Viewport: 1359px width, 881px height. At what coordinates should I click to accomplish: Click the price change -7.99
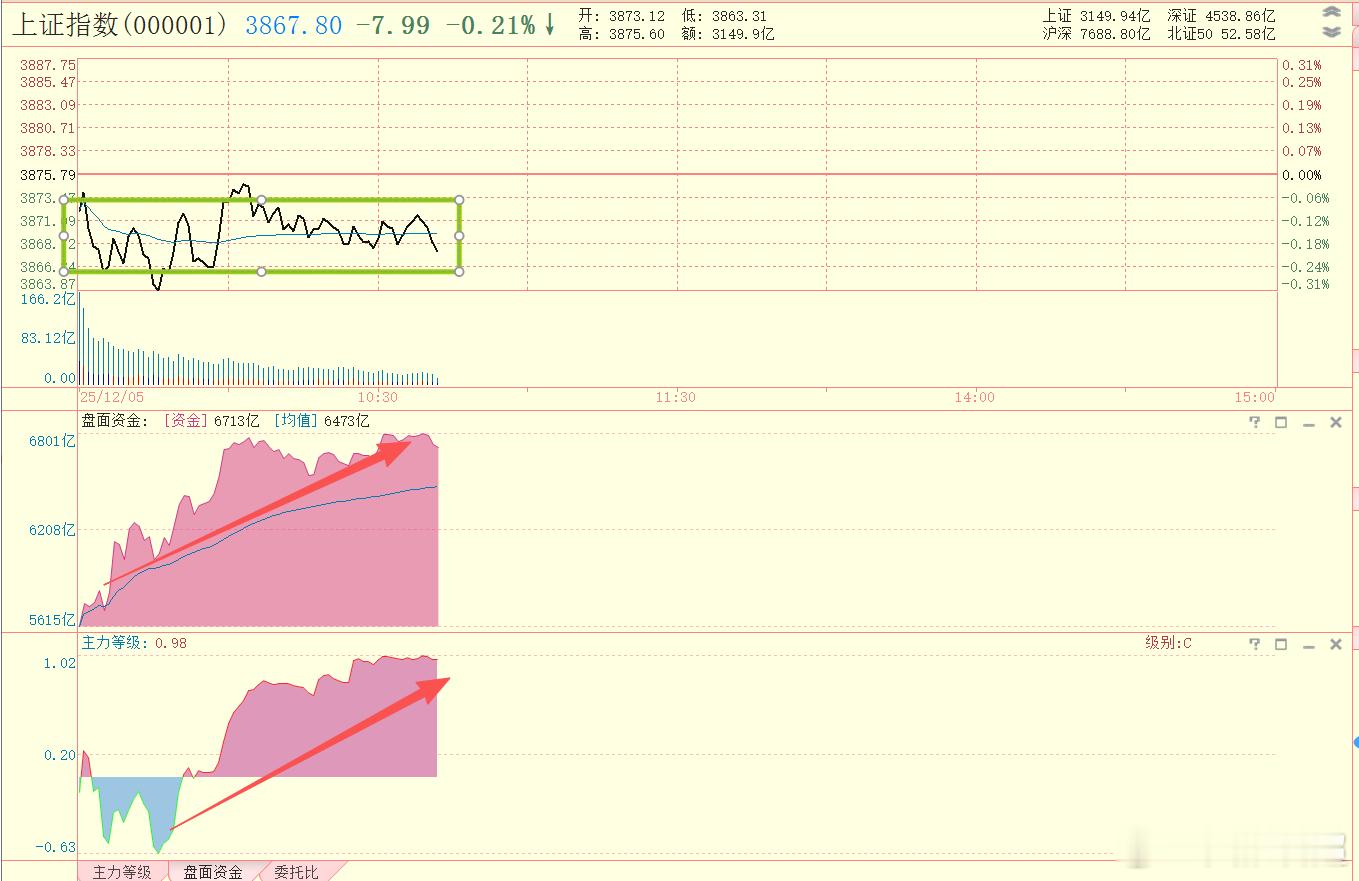coord(392,25)
